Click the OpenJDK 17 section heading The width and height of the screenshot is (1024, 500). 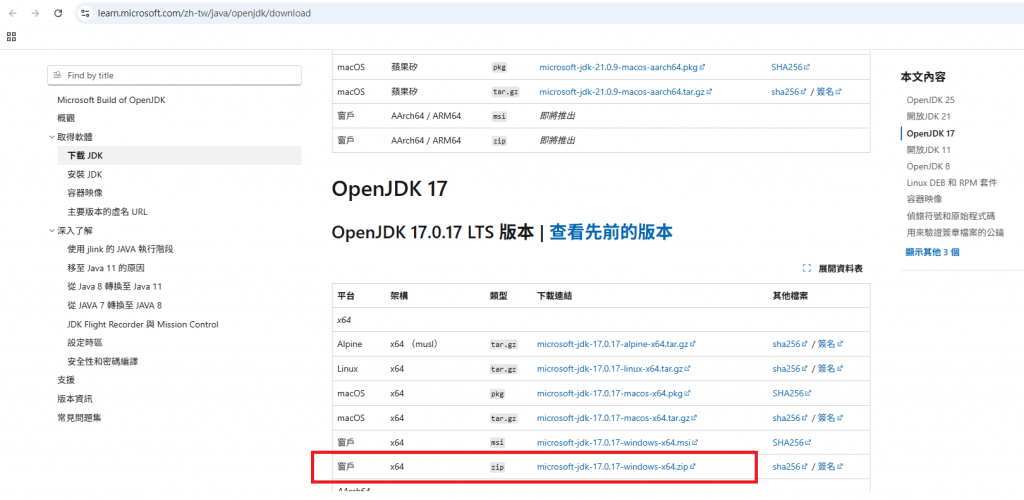[390, 189]
